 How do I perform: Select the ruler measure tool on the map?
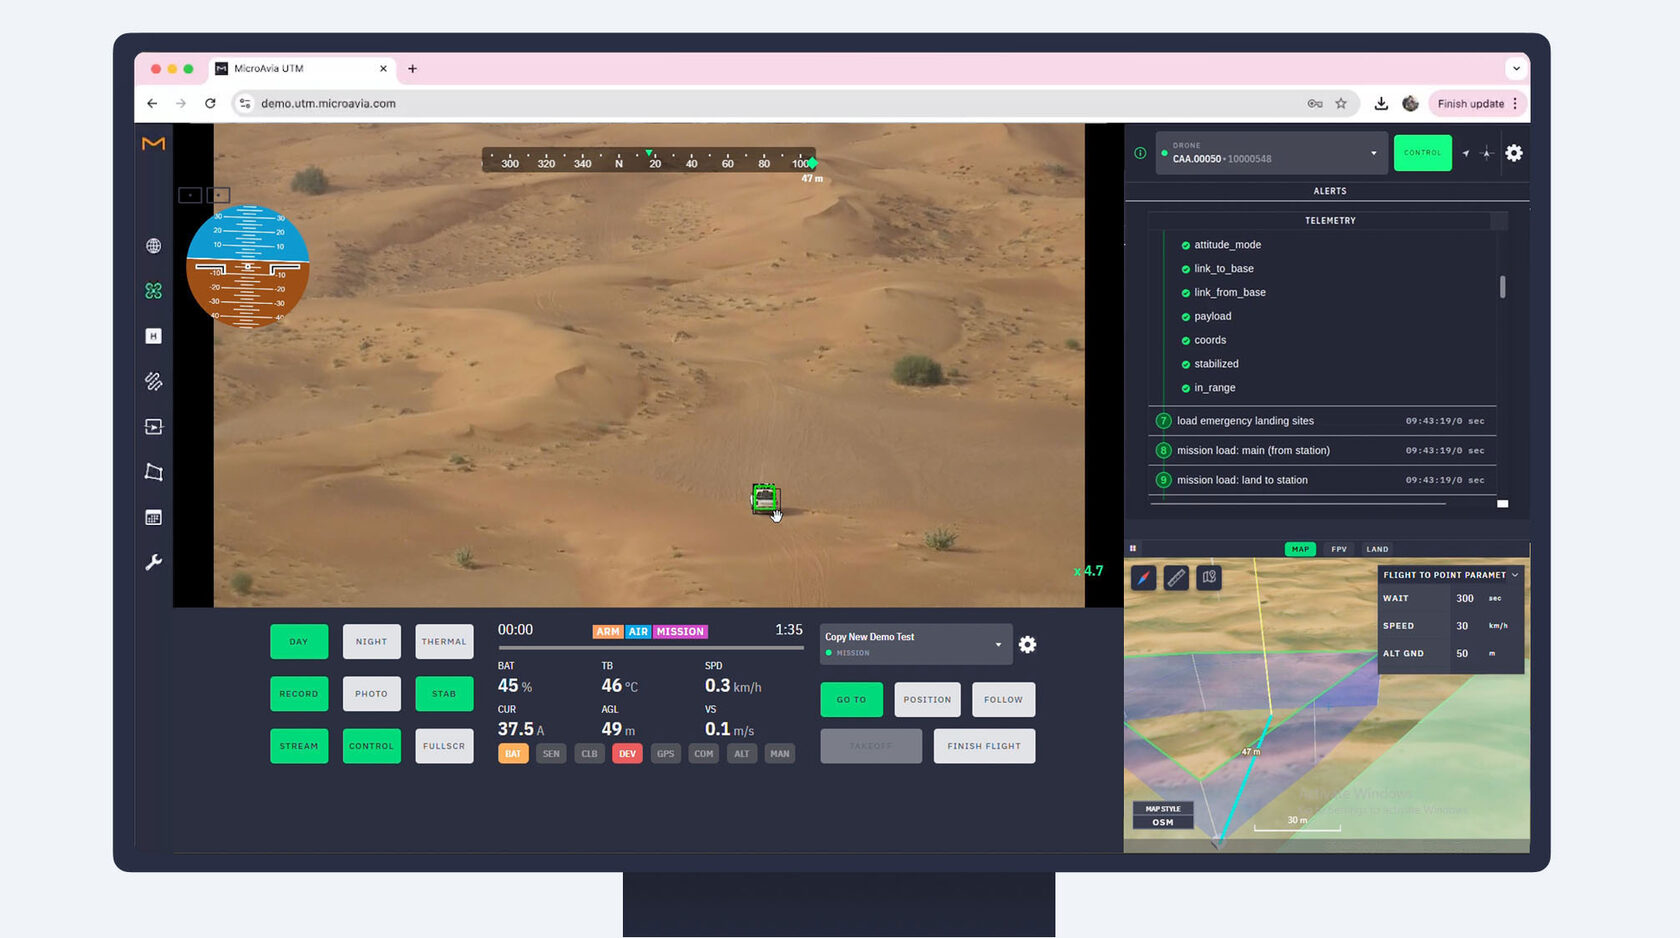pos(1176,578)
